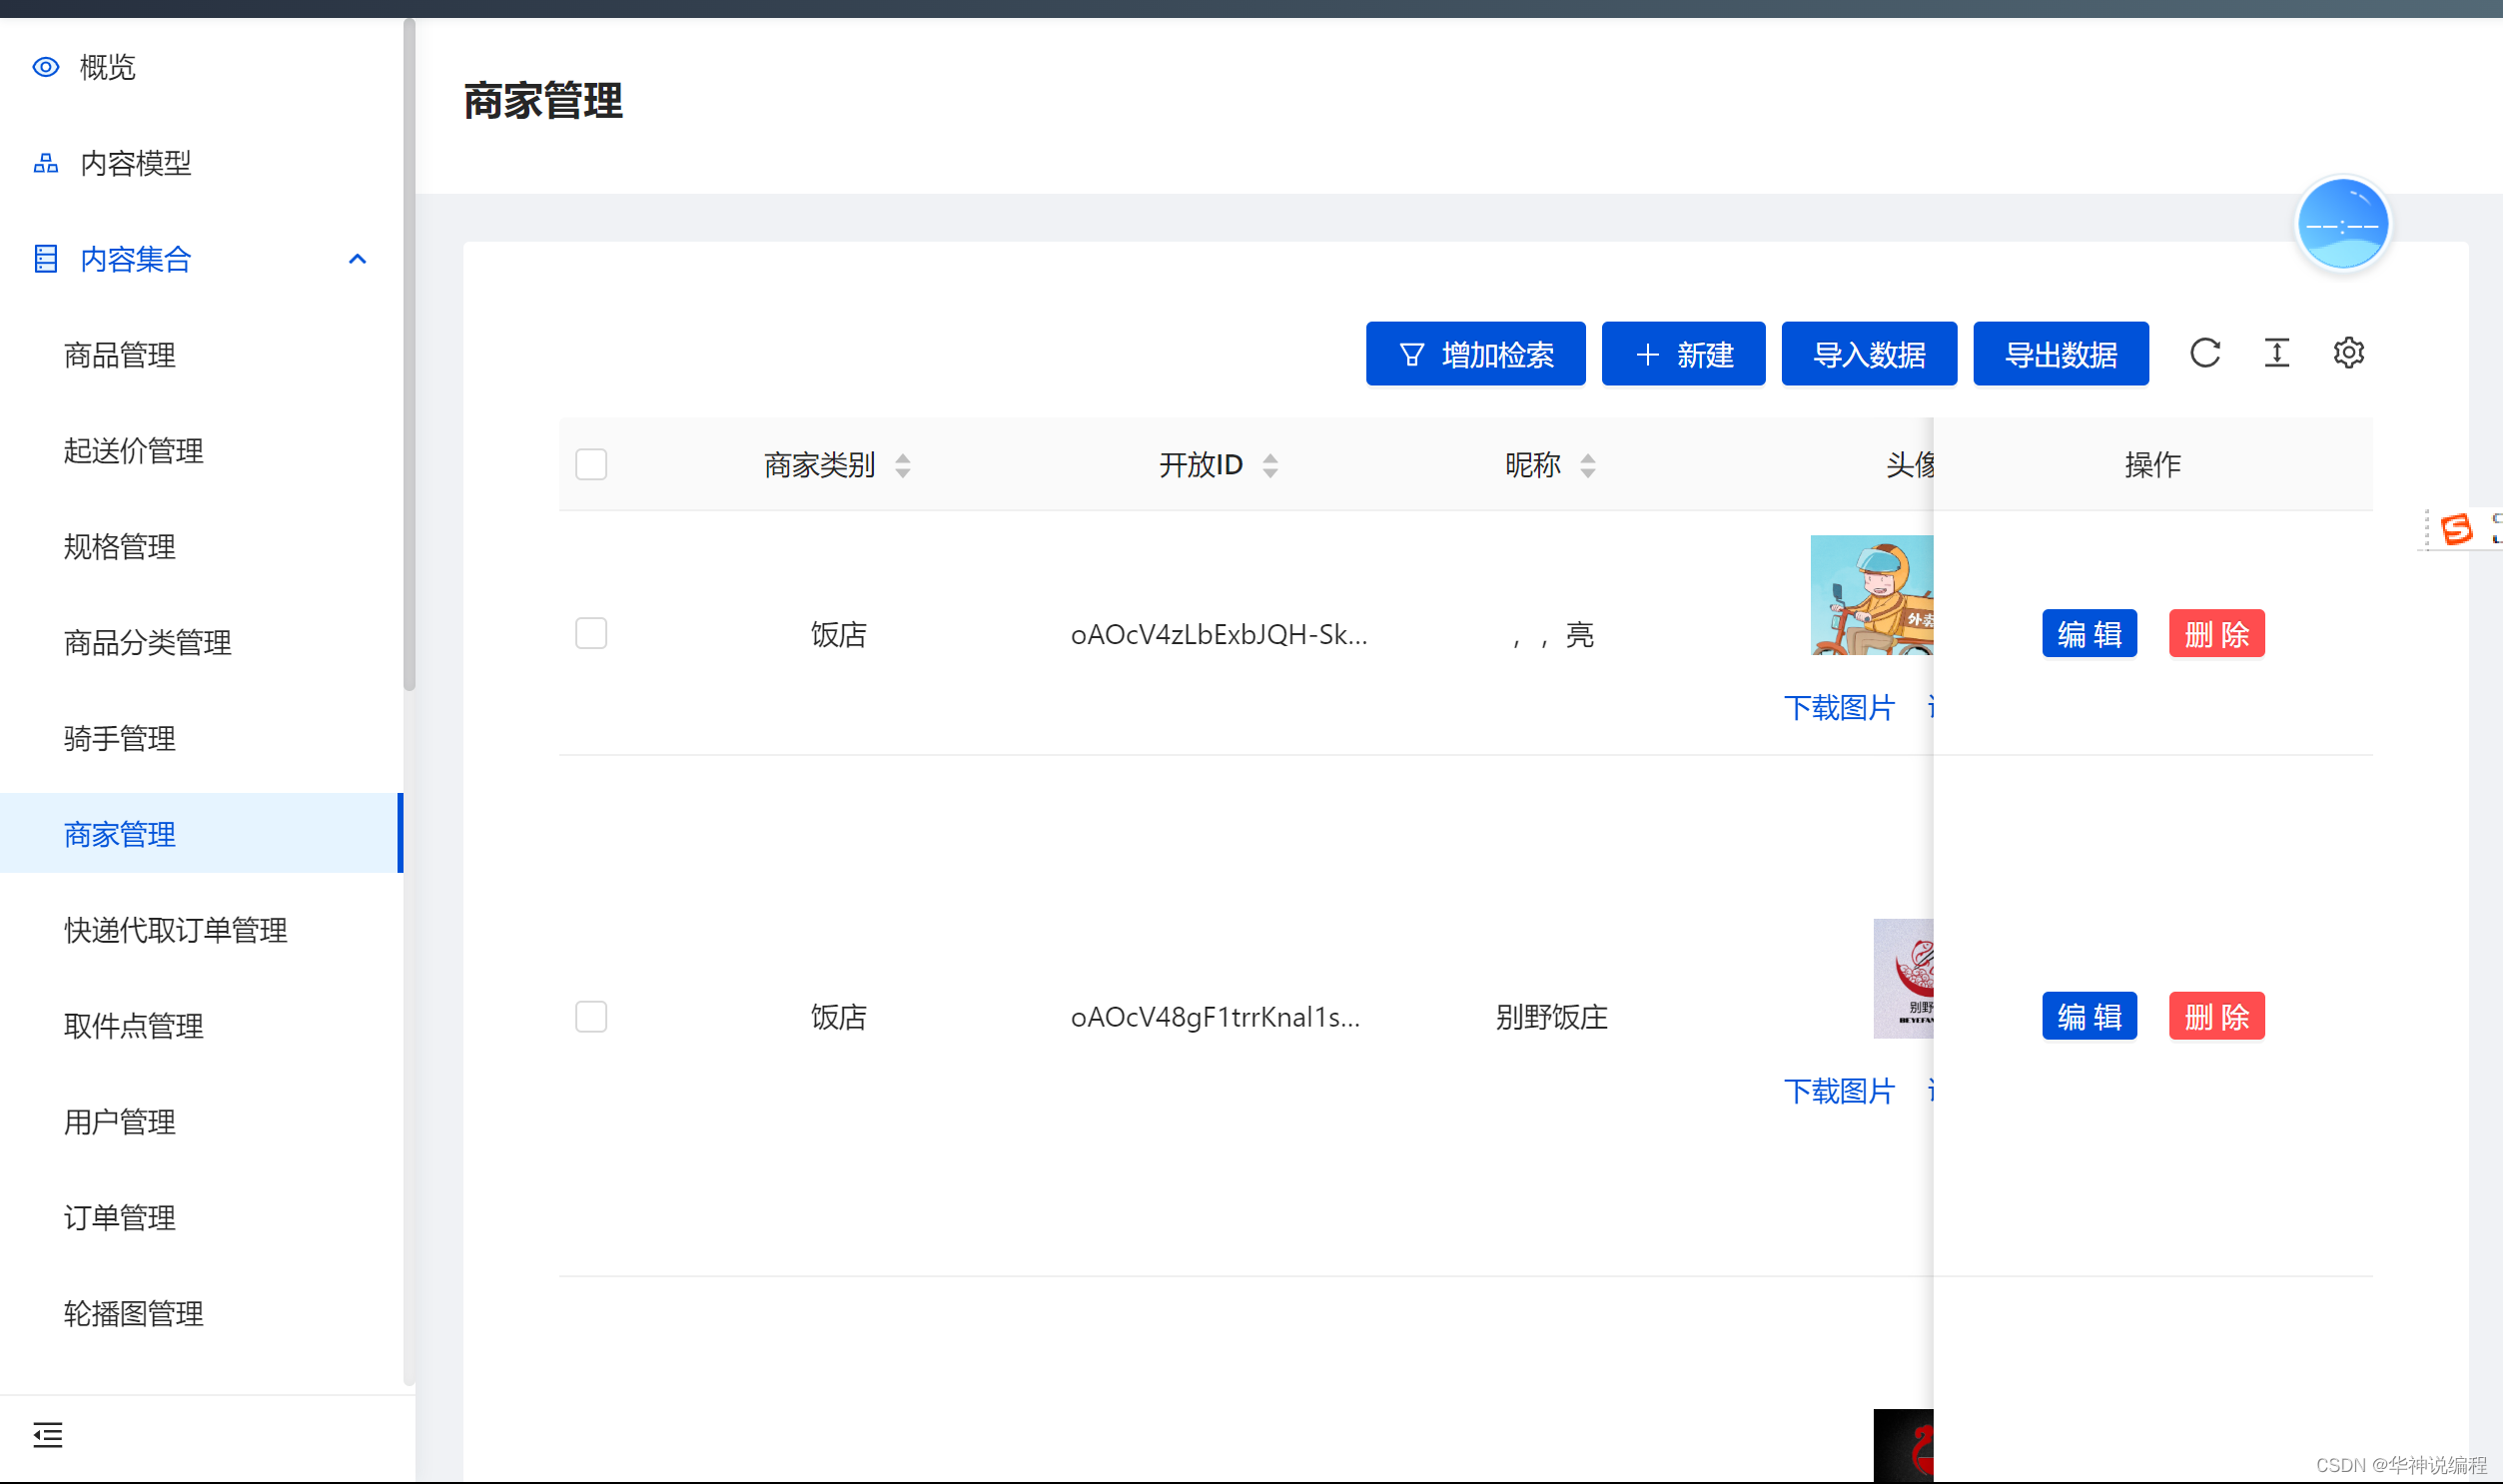Select 订单管理 menu item
The image size is (2503, 1484).
120,1217
